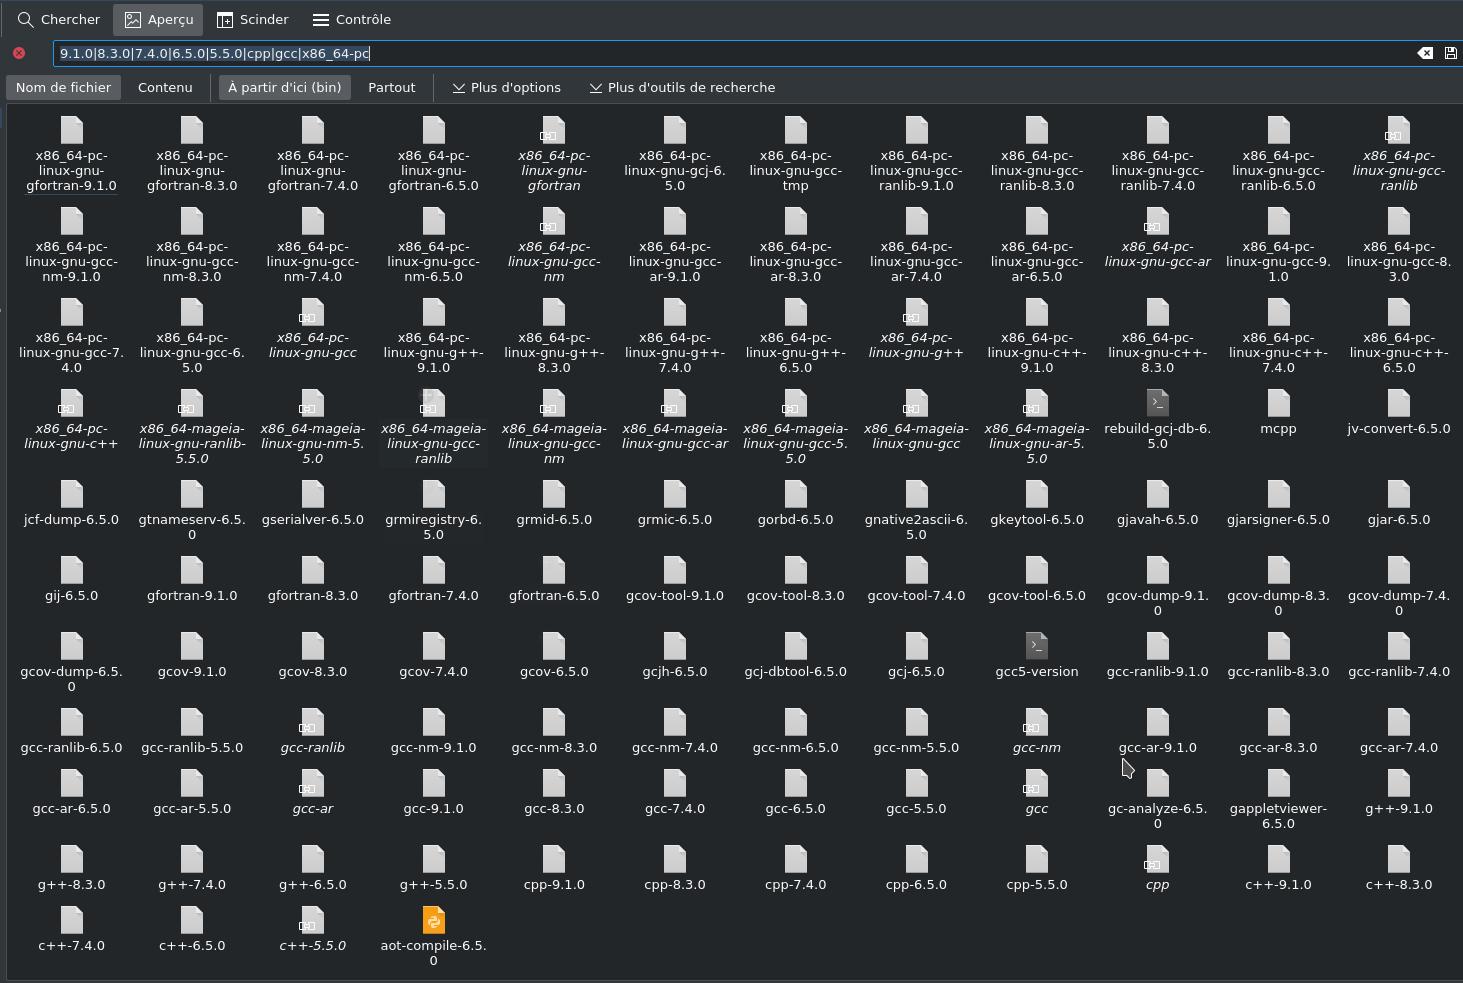Screen dimensions: 1463x983
Task: Select the gij-6.5.0 file icon
Action: (71, 570)
